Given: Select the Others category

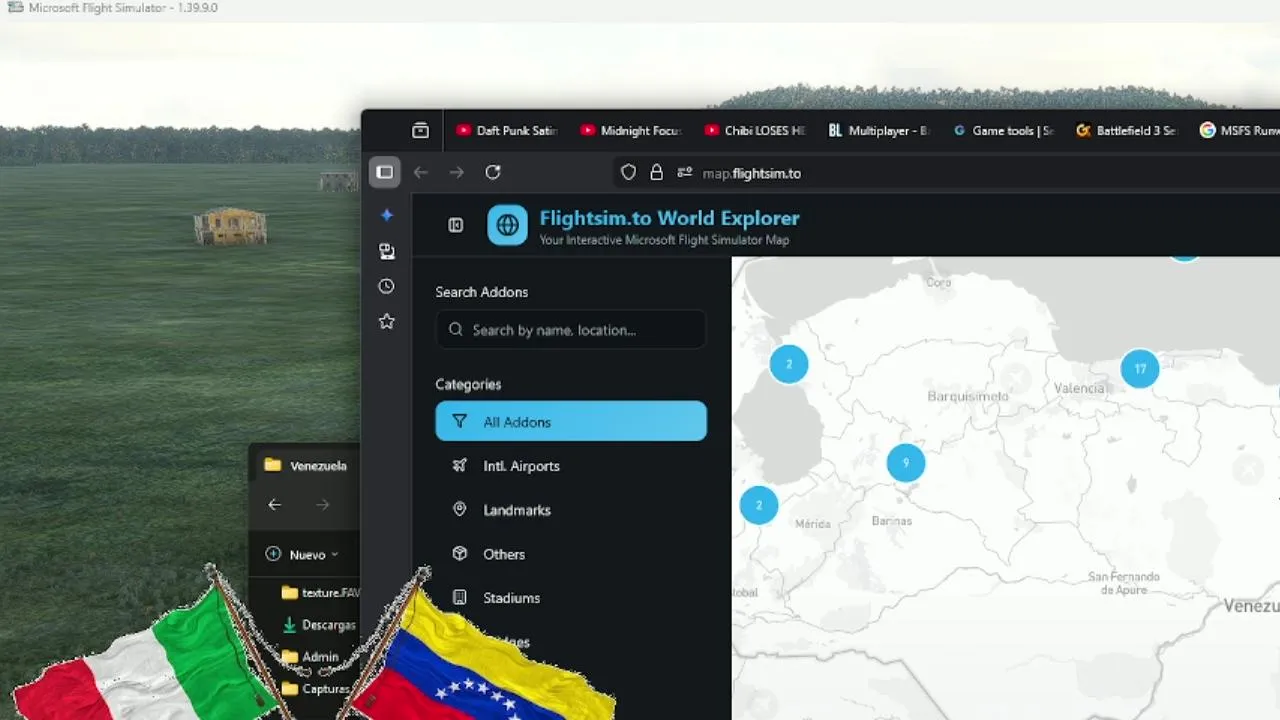Looking at the screenshot, I should pos(571,553).
